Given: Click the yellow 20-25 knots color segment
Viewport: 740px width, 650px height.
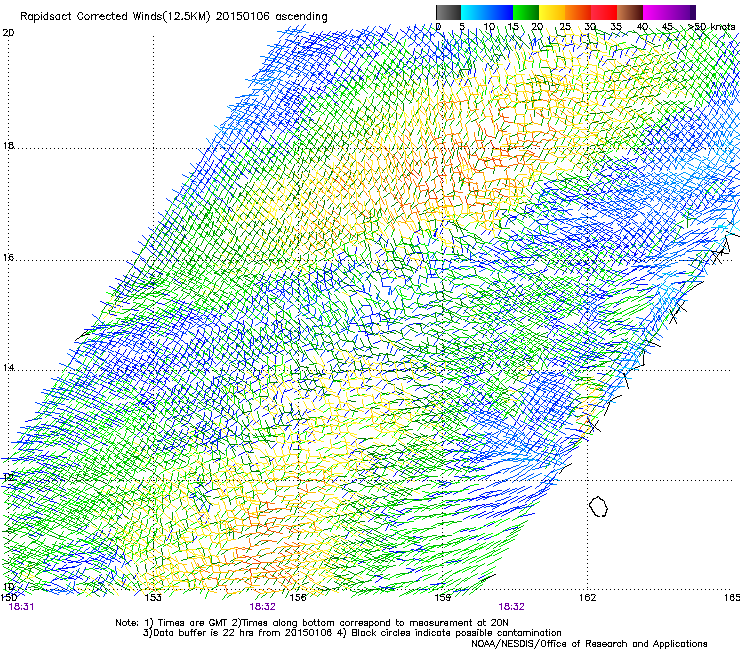Looking at the screenshot, I should click(552, 12).
